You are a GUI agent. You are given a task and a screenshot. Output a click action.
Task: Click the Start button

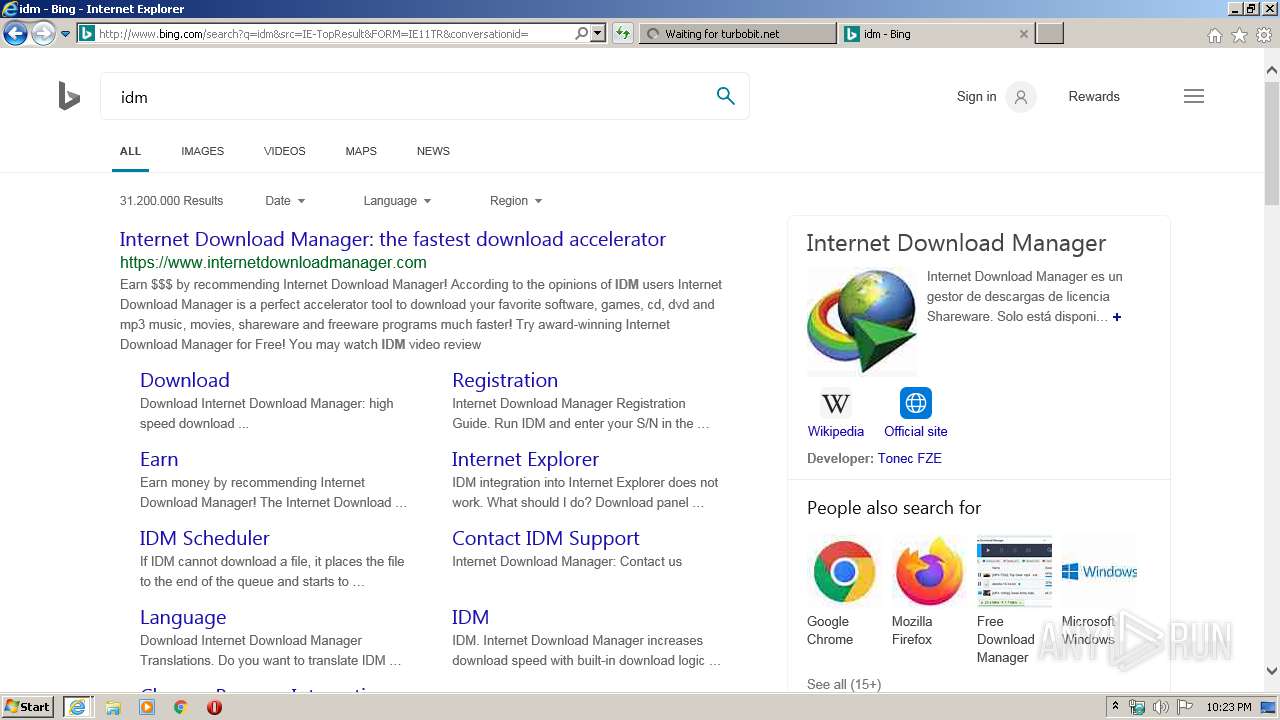[x=28, y=707]
